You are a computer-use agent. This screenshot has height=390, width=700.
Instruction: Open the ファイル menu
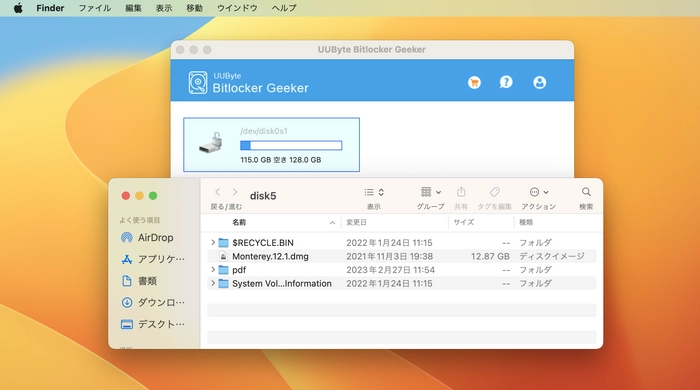click(95, 8)
